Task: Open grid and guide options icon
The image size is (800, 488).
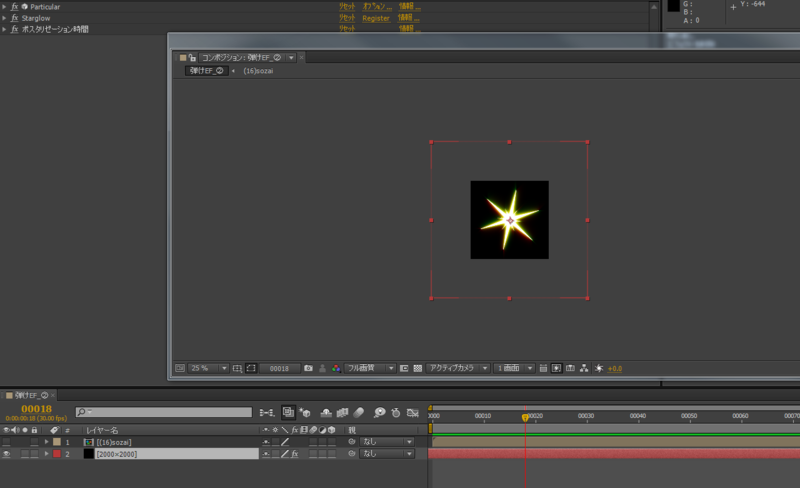Action: [x=237, y=368]
